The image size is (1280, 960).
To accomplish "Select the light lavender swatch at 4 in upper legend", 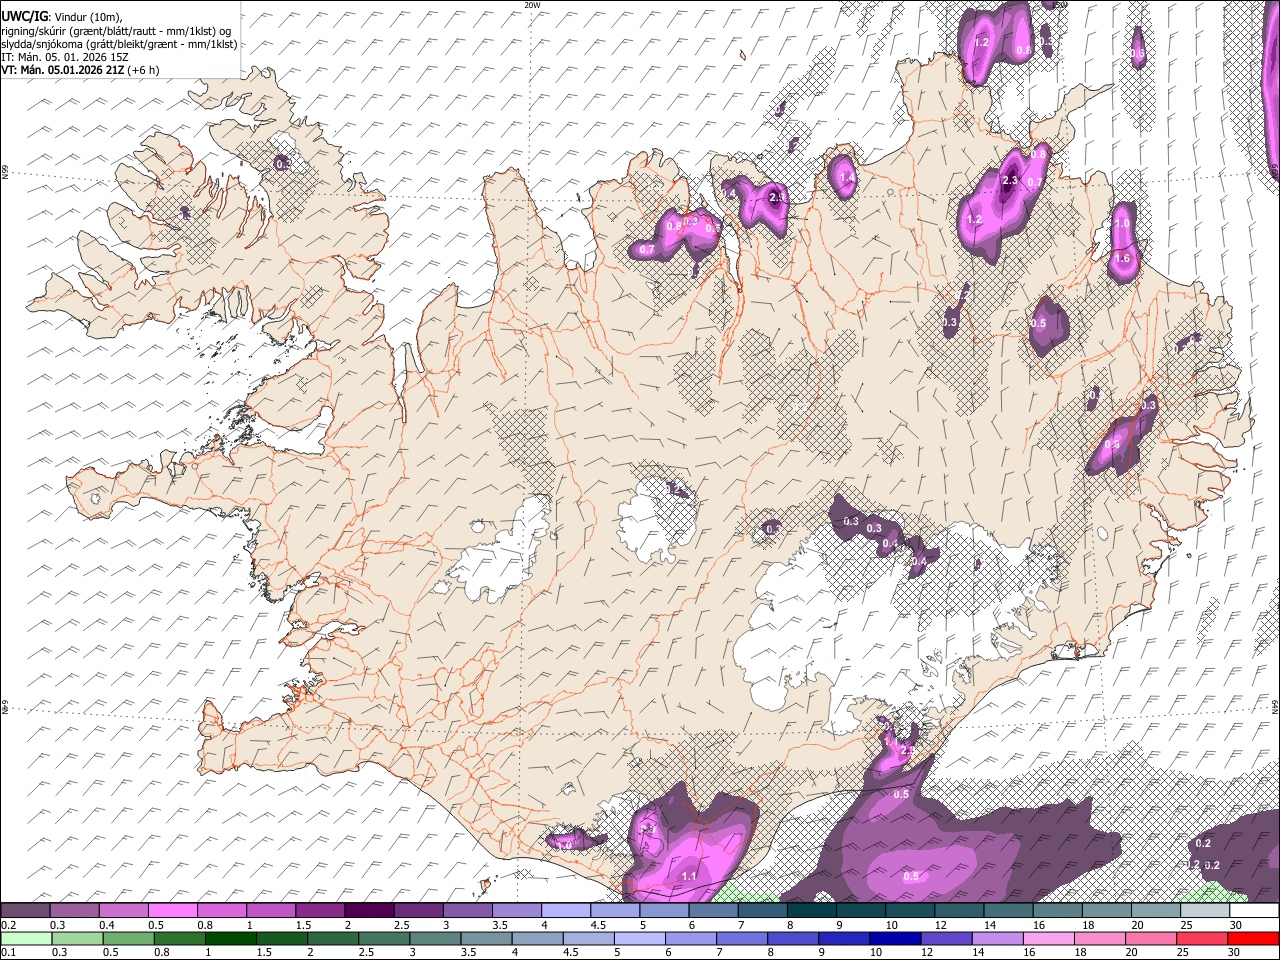I will pos(565,911).
